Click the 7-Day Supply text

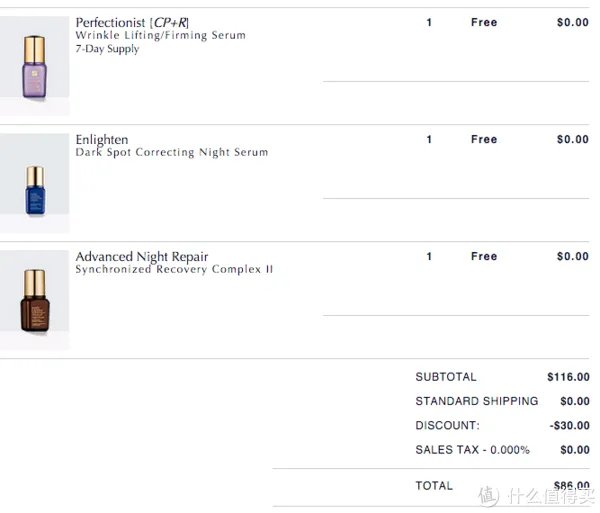(107, 49)
